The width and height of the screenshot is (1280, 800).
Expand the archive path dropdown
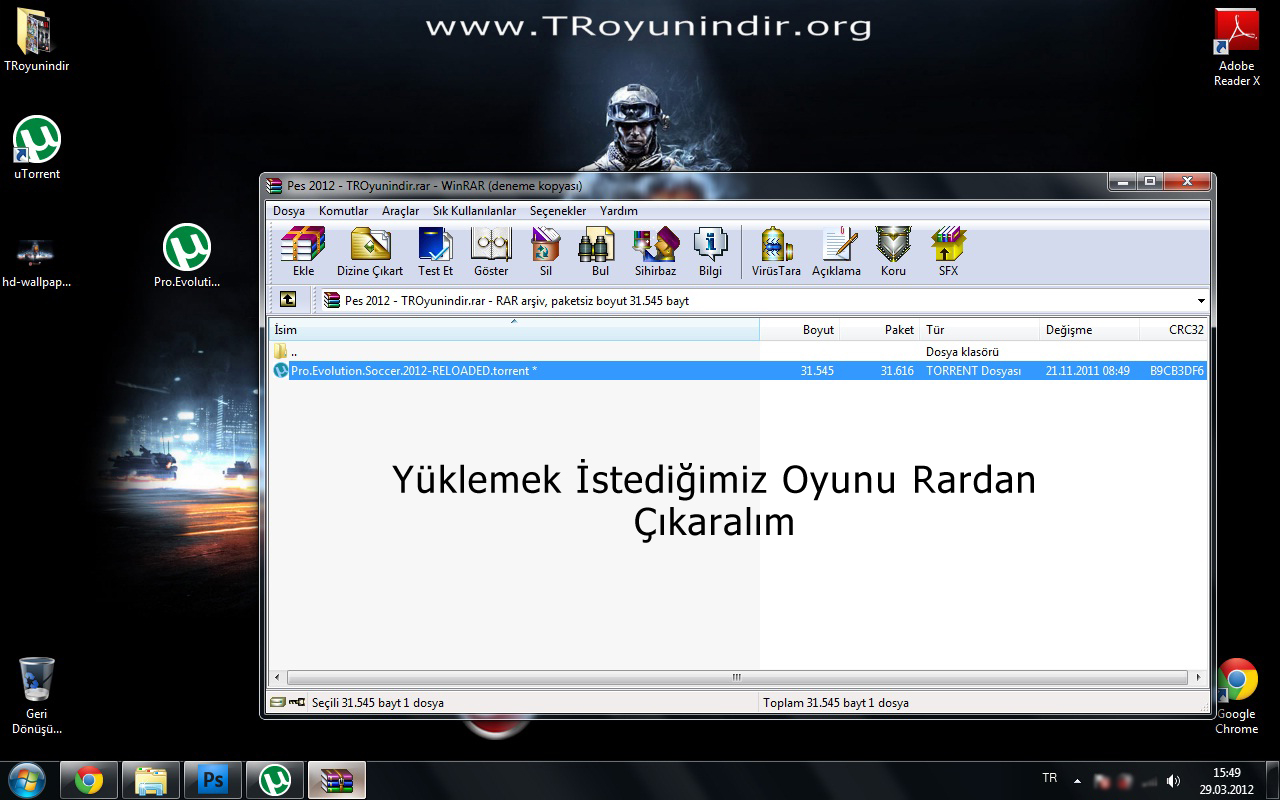(x=1201, y=301)
